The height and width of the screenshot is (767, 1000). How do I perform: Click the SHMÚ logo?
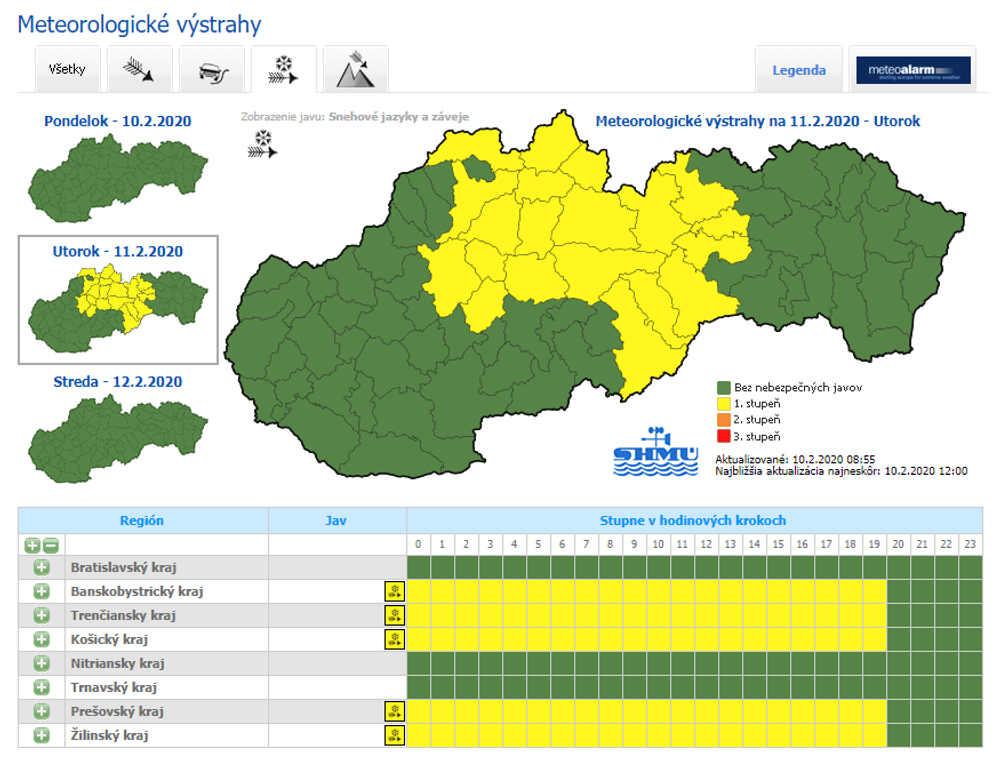click(656, 451)
